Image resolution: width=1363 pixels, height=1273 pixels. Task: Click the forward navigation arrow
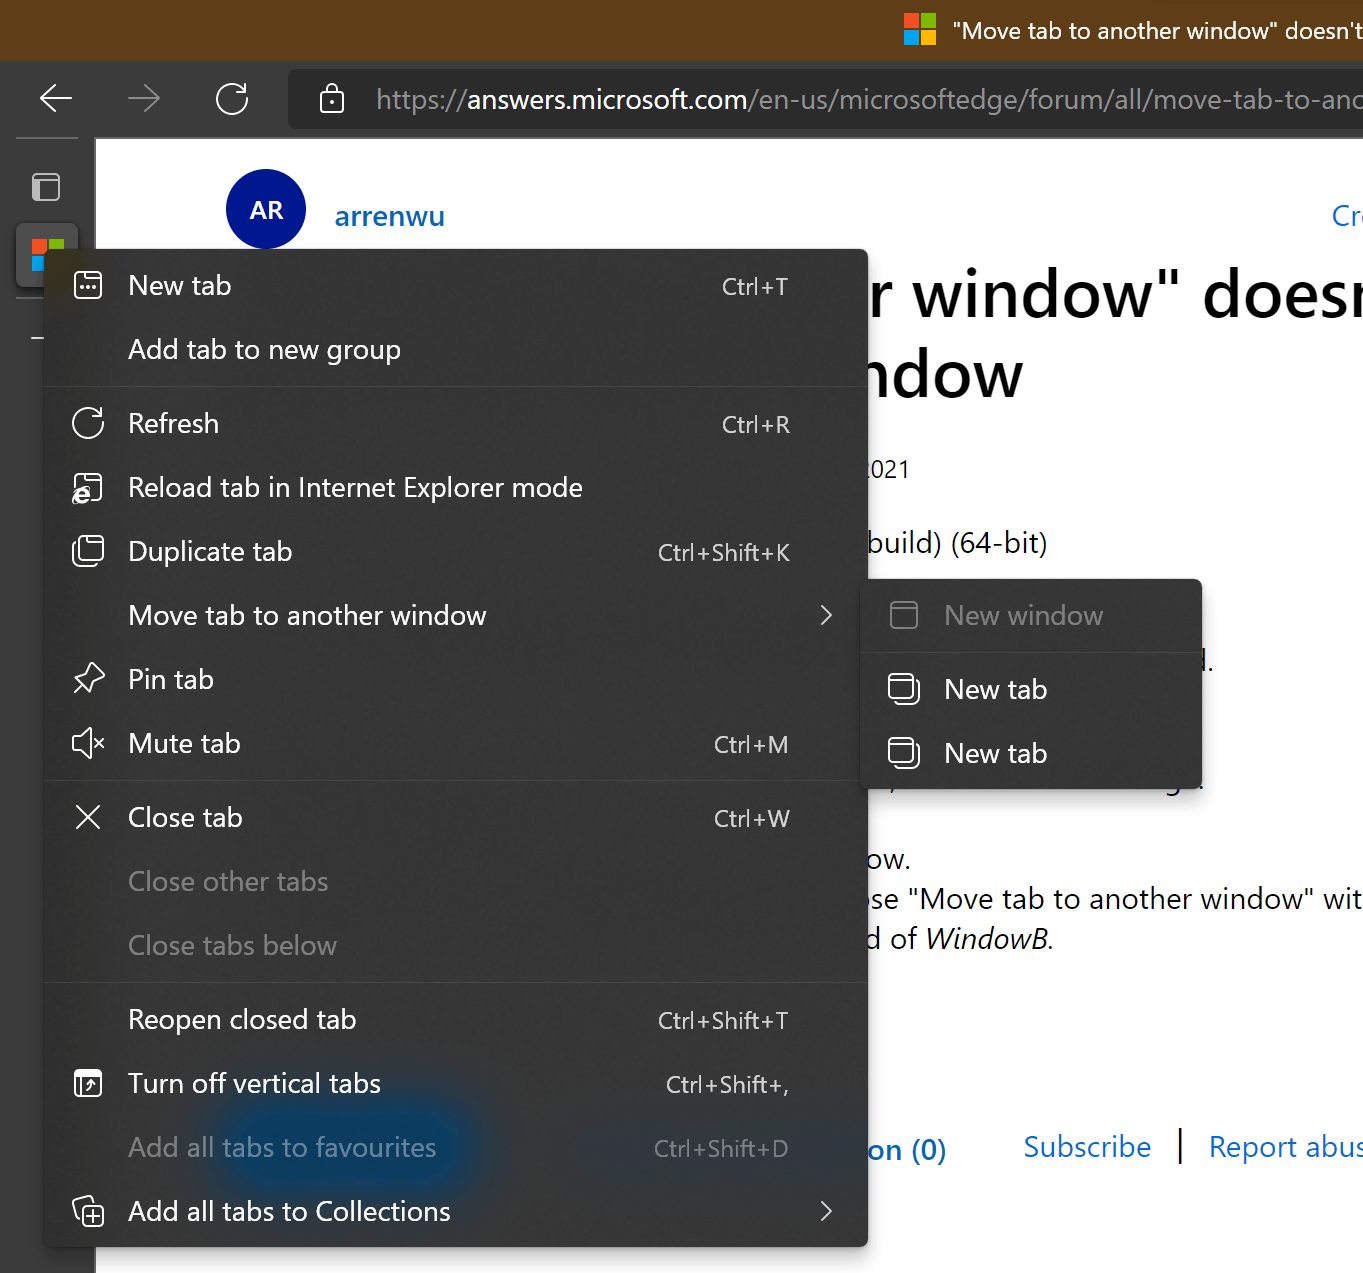[144, 98]
